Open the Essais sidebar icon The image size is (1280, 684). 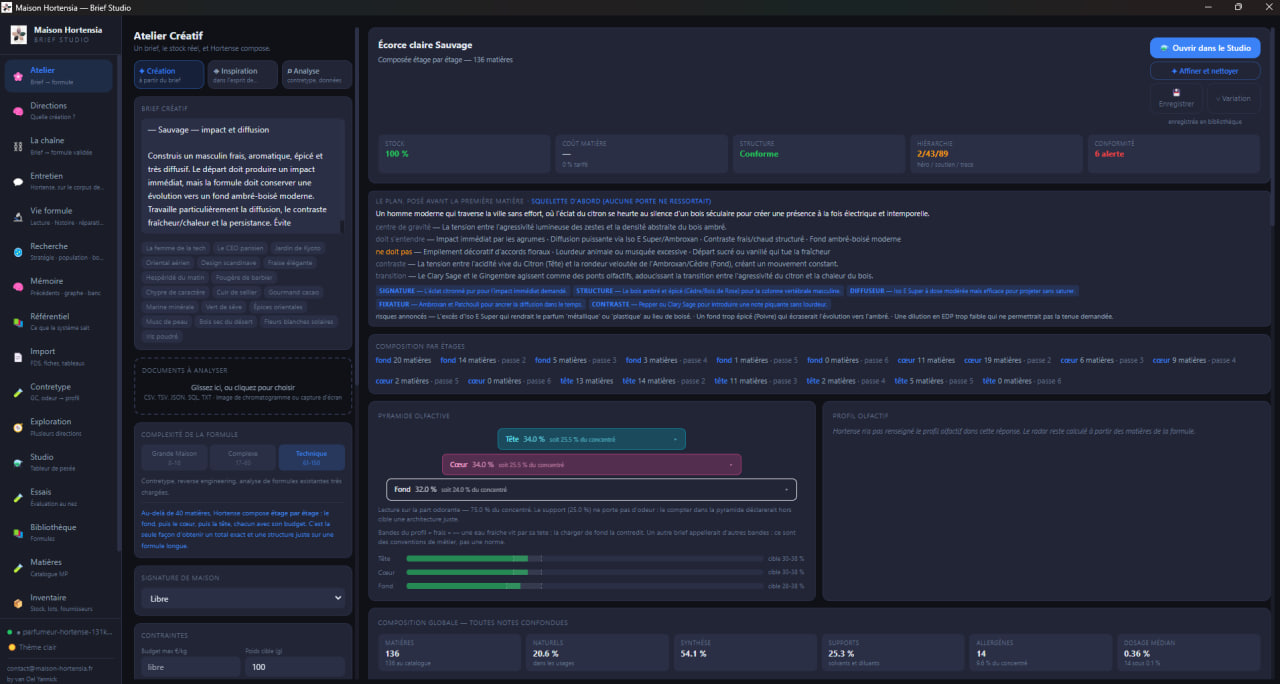pyautogui.click(x=18, y=497)
